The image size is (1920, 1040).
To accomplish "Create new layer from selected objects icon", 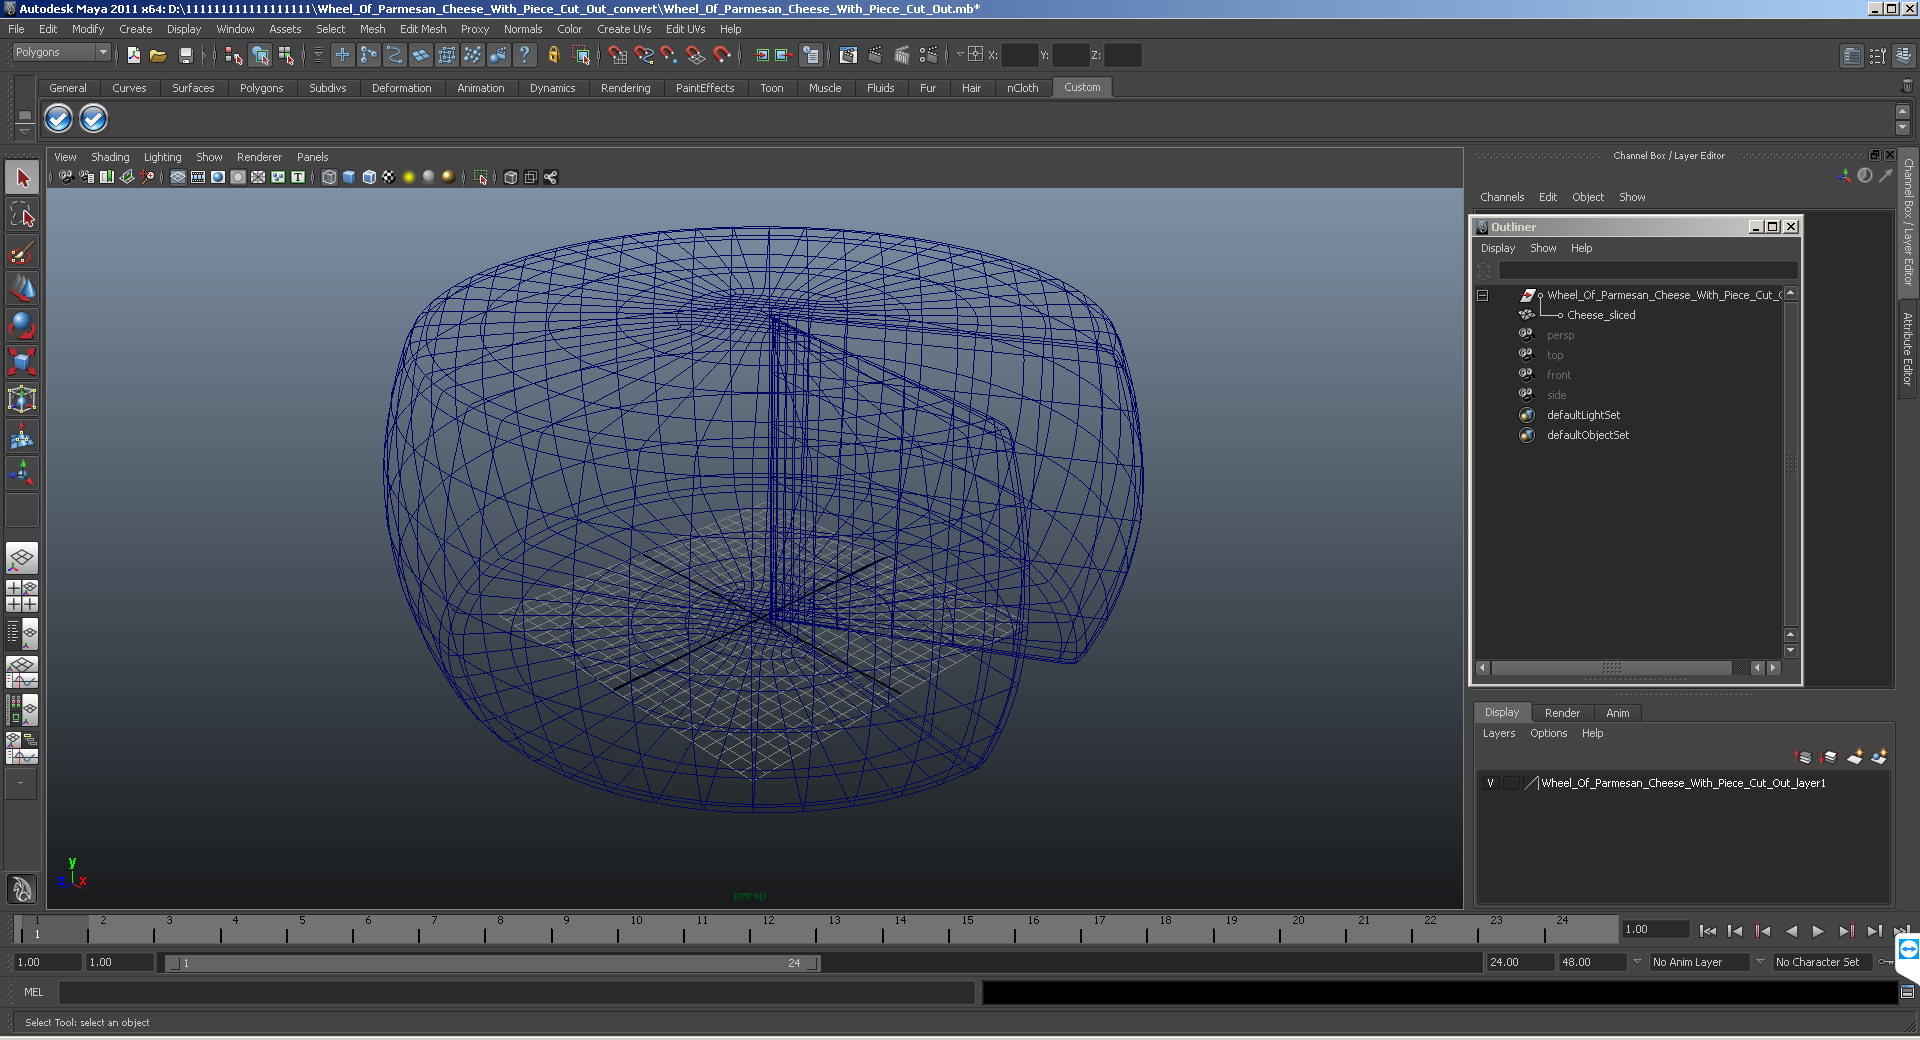I will [1879, 757].
